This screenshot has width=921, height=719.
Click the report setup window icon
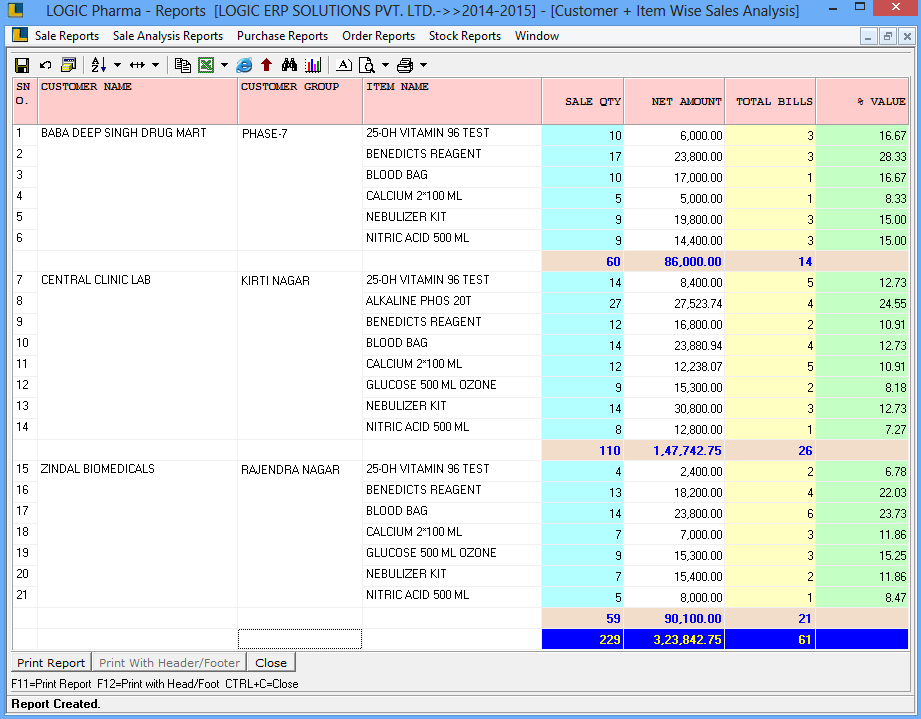(69, 65)
